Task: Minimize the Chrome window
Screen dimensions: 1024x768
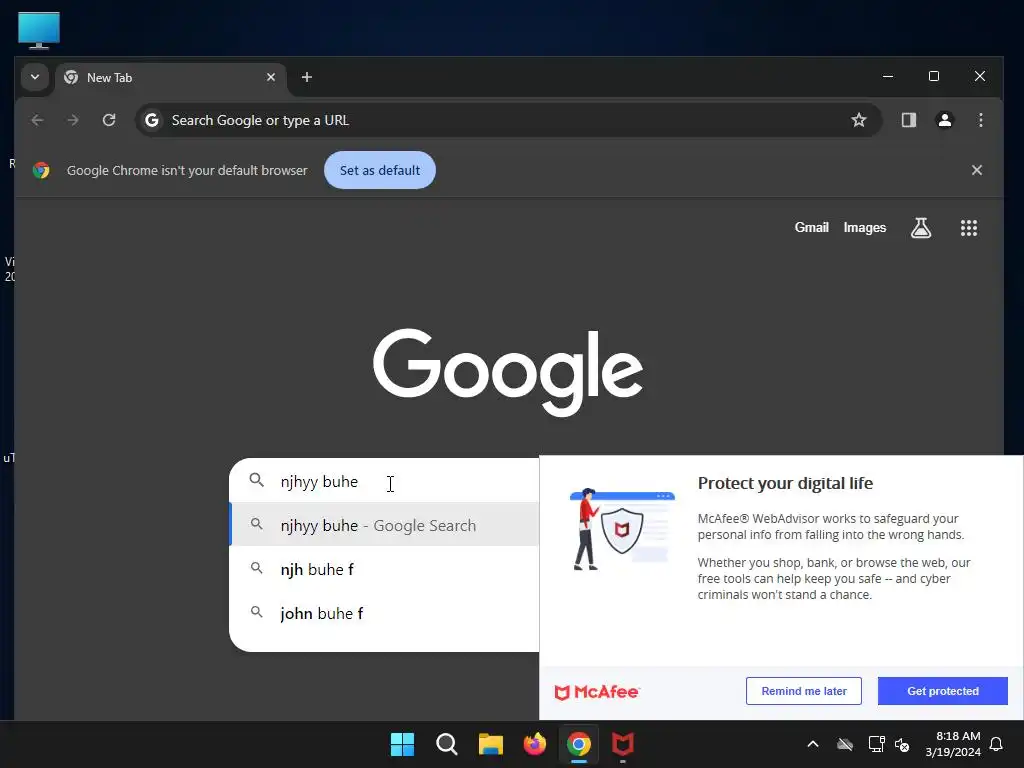Action: pyautogui.click(x=888, y=76)
